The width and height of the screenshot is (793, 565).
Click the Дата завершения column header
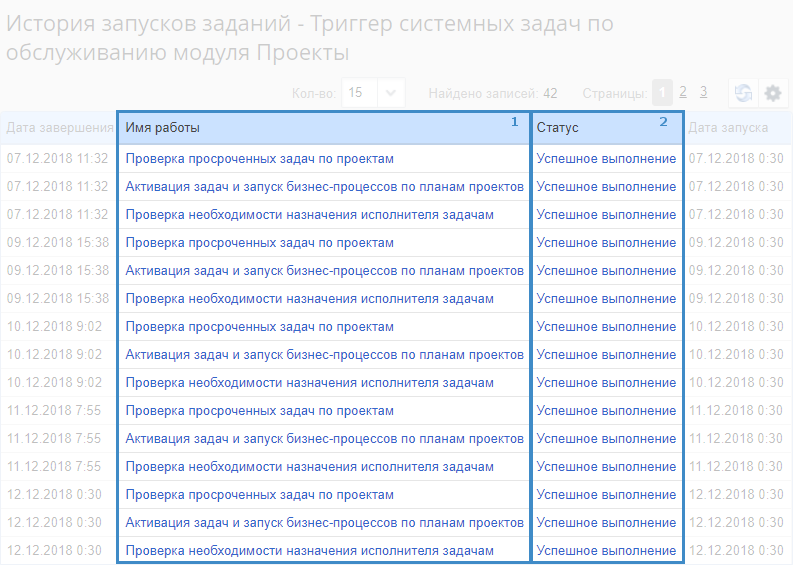59,128
